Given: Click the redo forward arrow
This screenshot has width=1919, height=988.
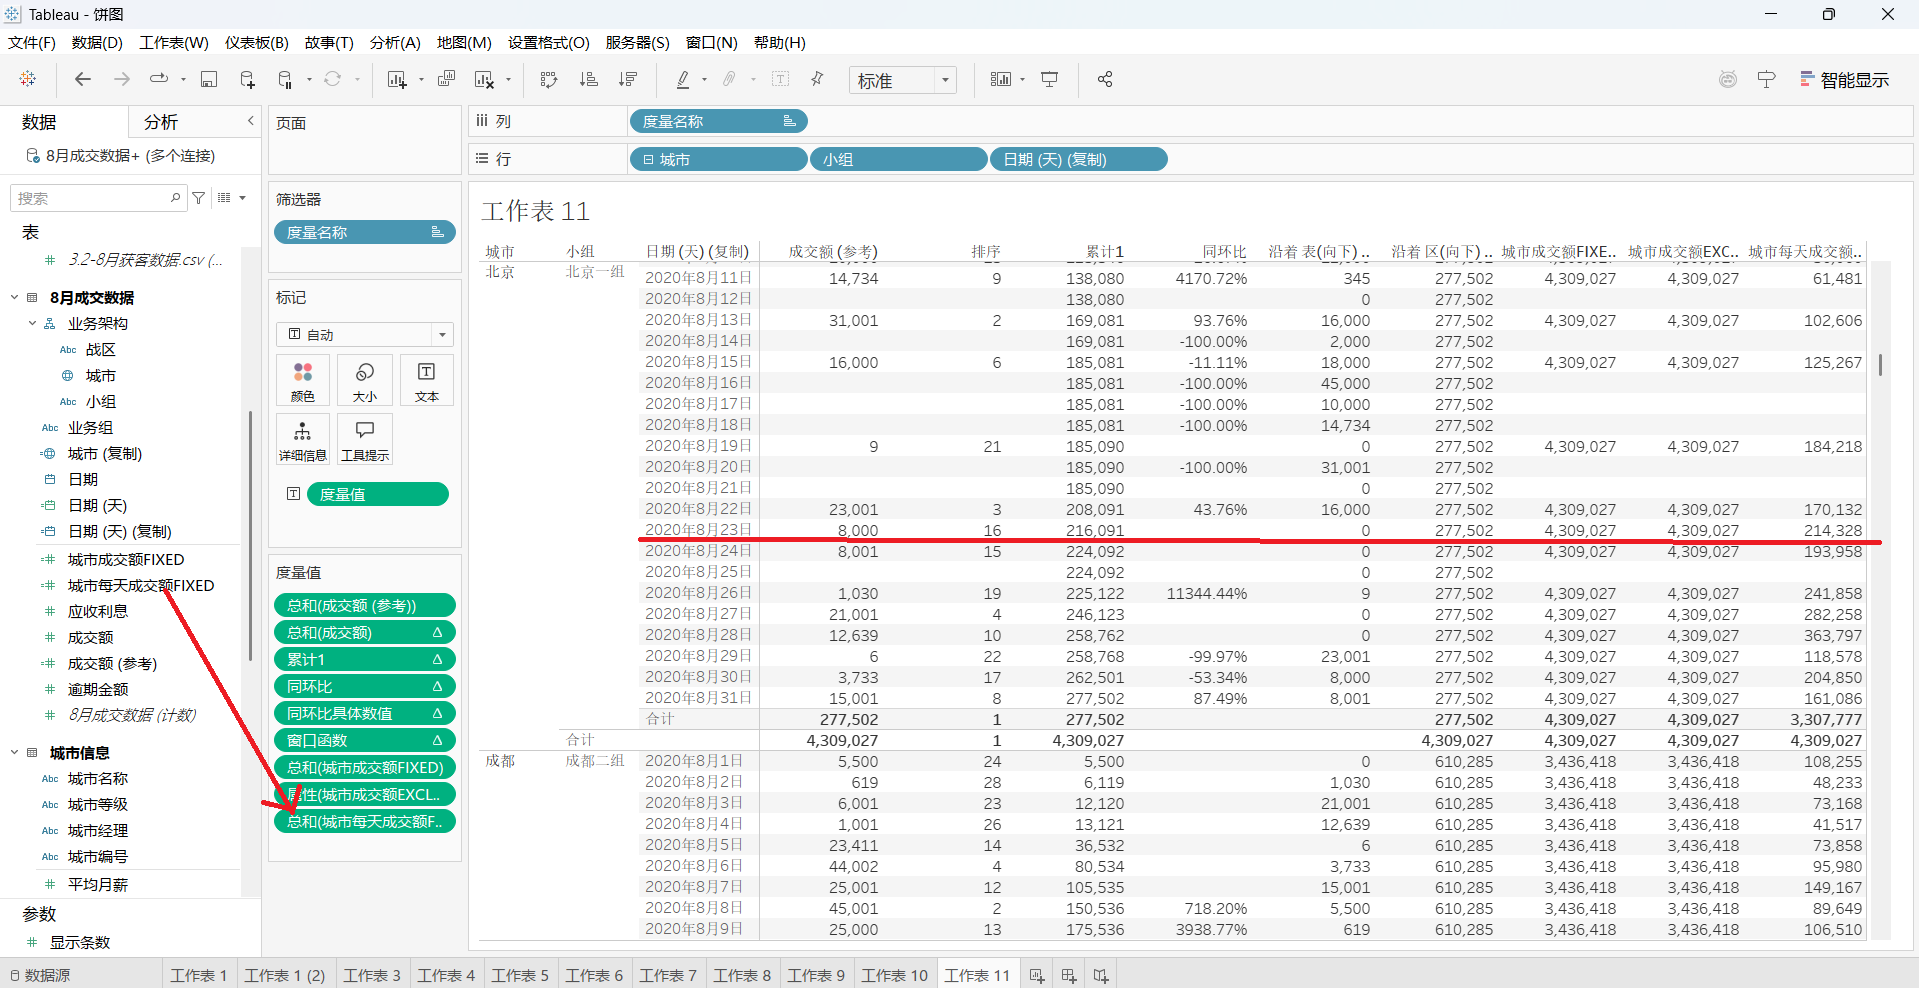Looking at the screenshot, I should (122, 79).
